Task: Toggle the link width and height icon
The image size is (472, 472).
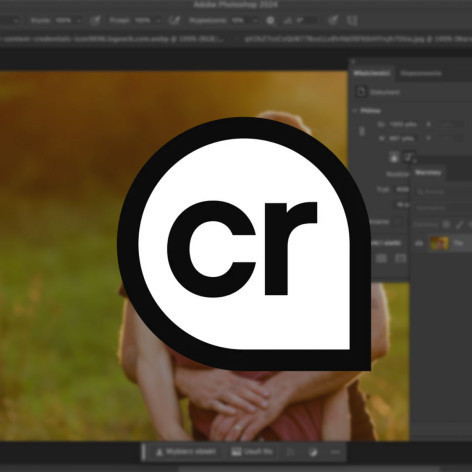Action: click(x=362, y=131)
